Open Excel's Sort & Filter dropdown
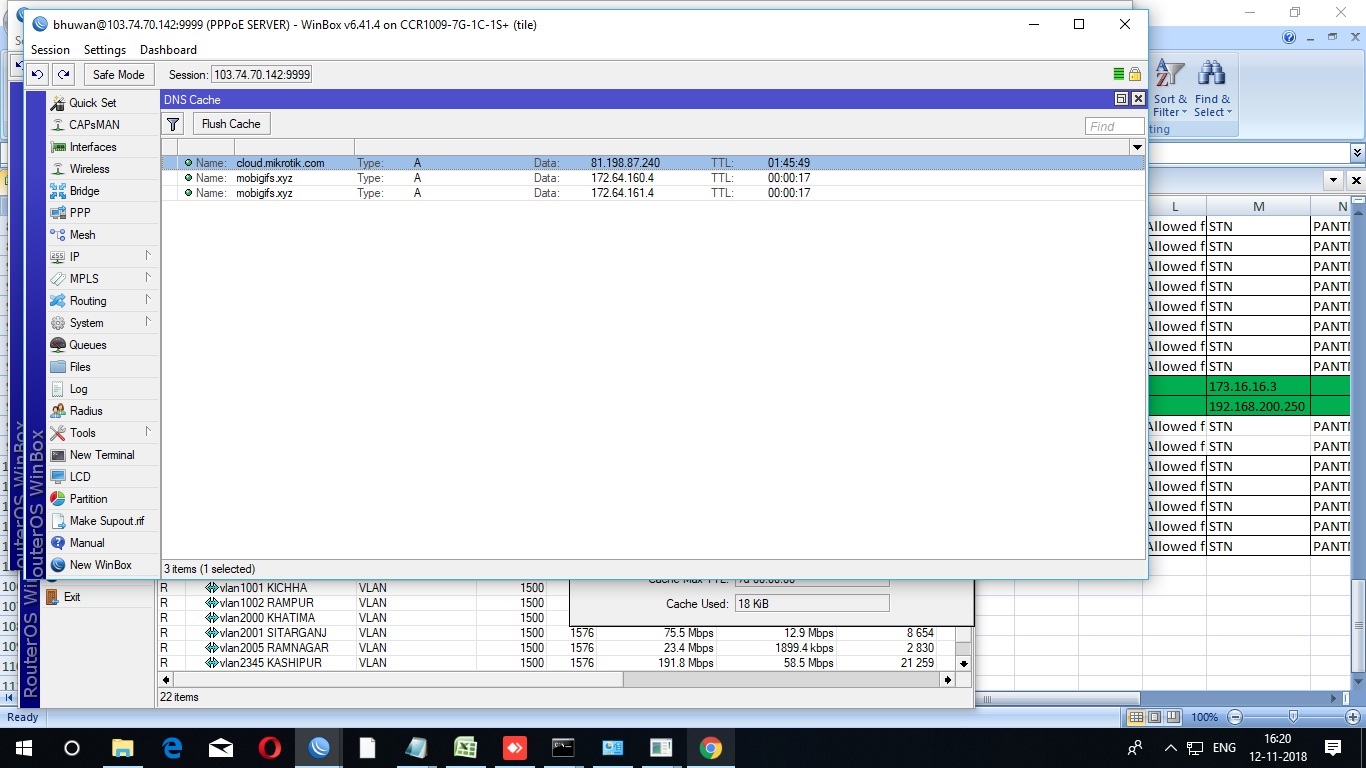The height and width of the screenshot is (768, 1366). click(1170, 89)
